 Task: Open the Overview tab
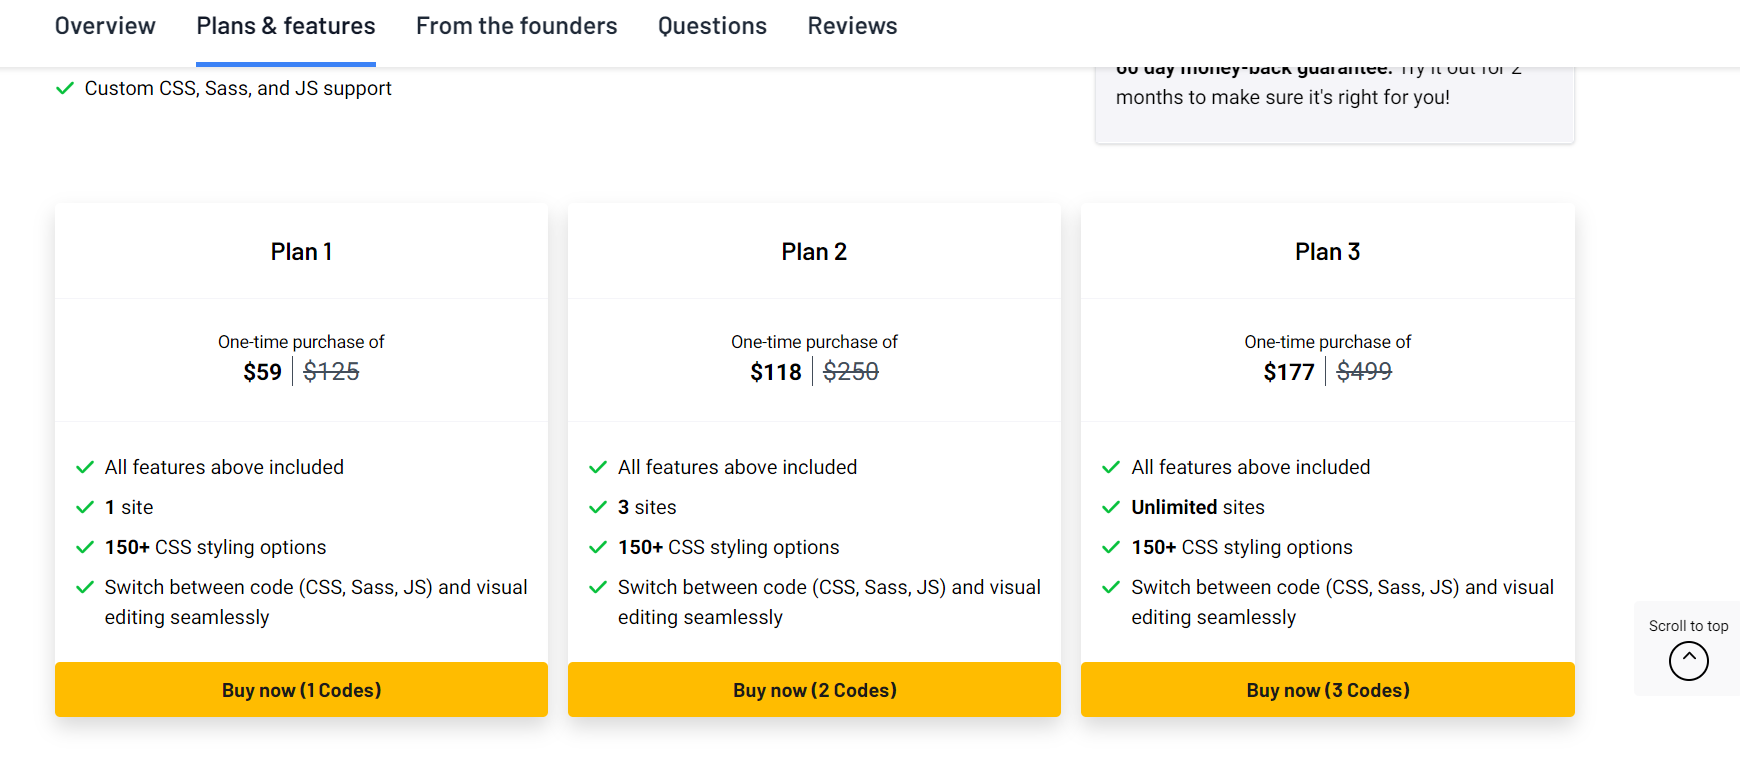pos(105,26)
